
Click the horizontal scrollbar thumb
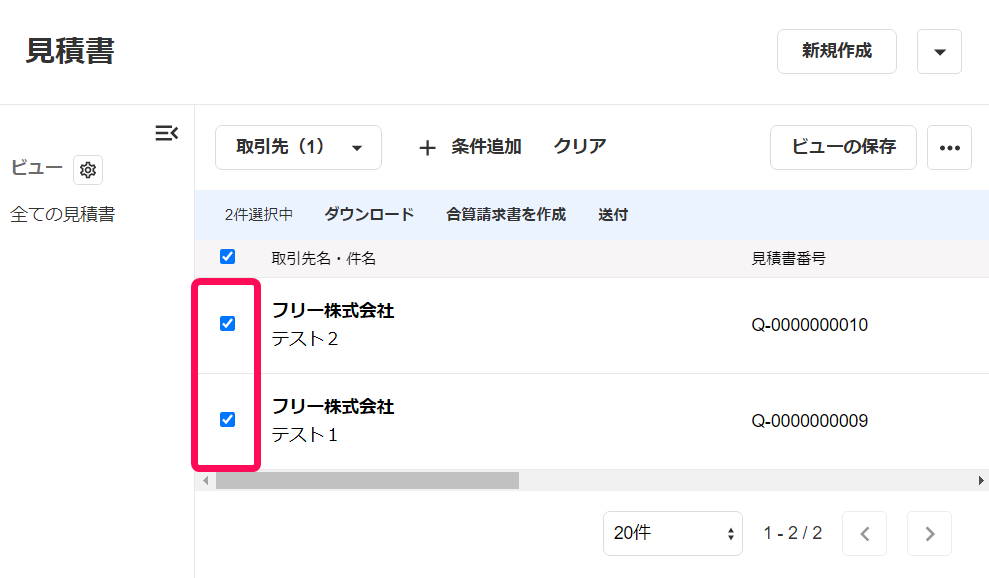click(367, 481)
